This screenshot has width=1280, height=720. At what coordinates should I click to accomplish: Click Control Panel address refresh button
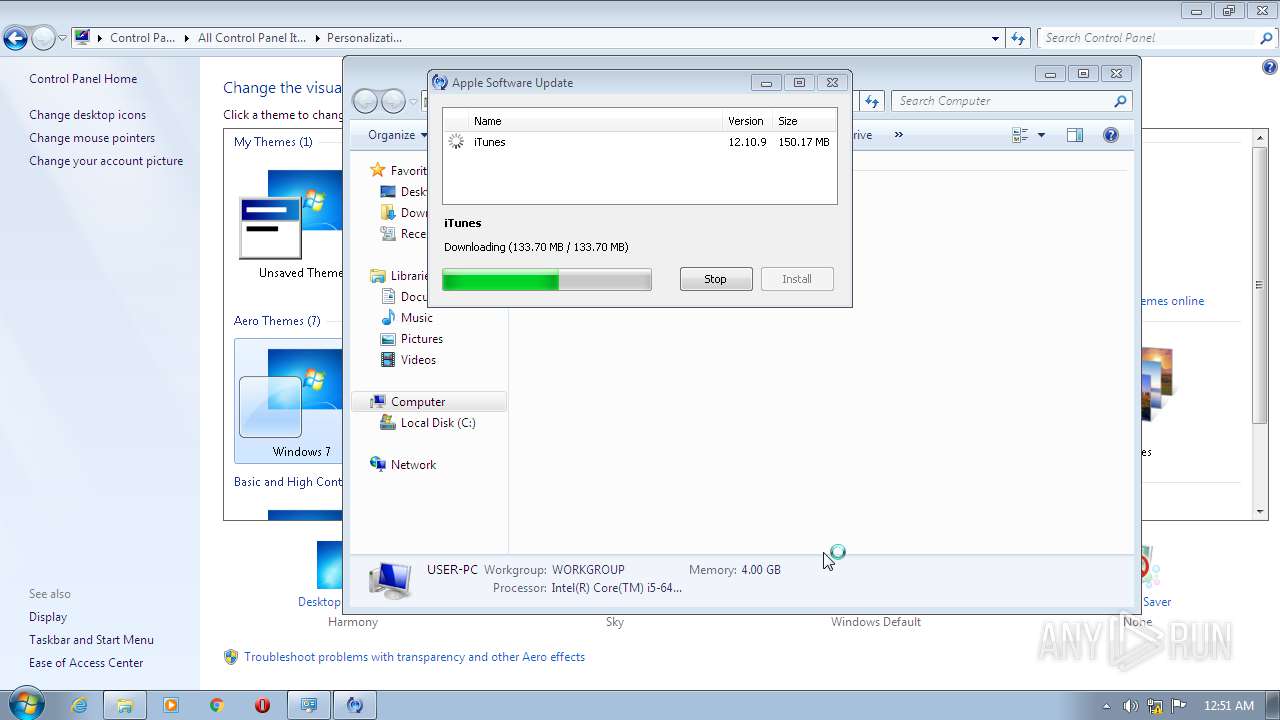coord(1018,38)
